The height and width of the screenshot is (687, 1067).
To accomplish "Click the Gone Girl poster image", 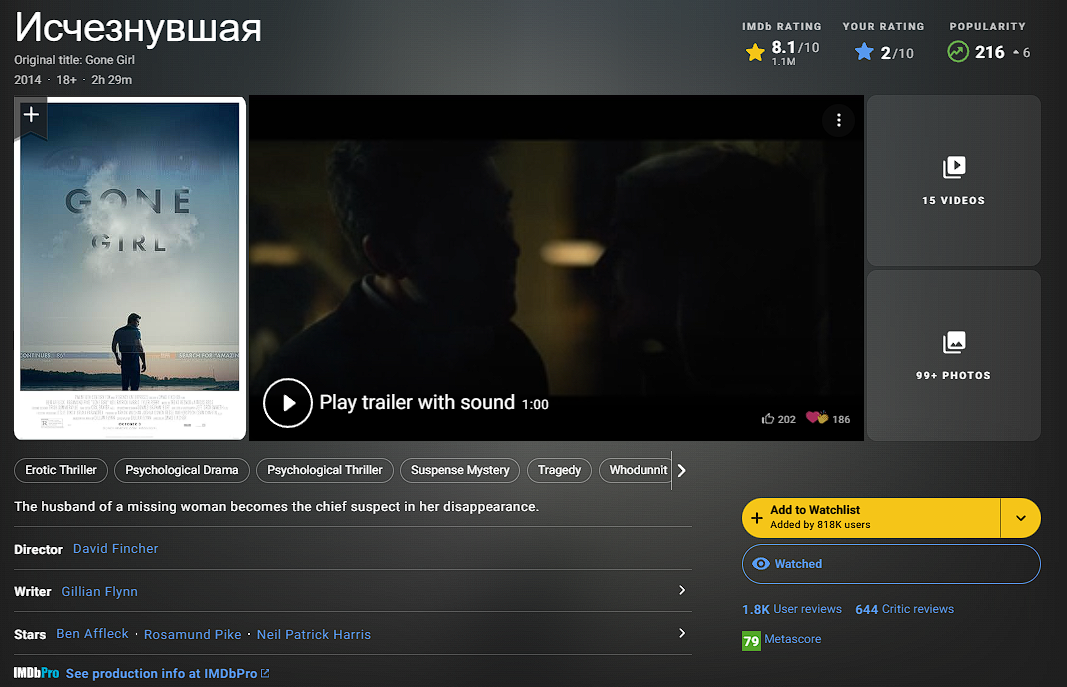I will (130, 268).
